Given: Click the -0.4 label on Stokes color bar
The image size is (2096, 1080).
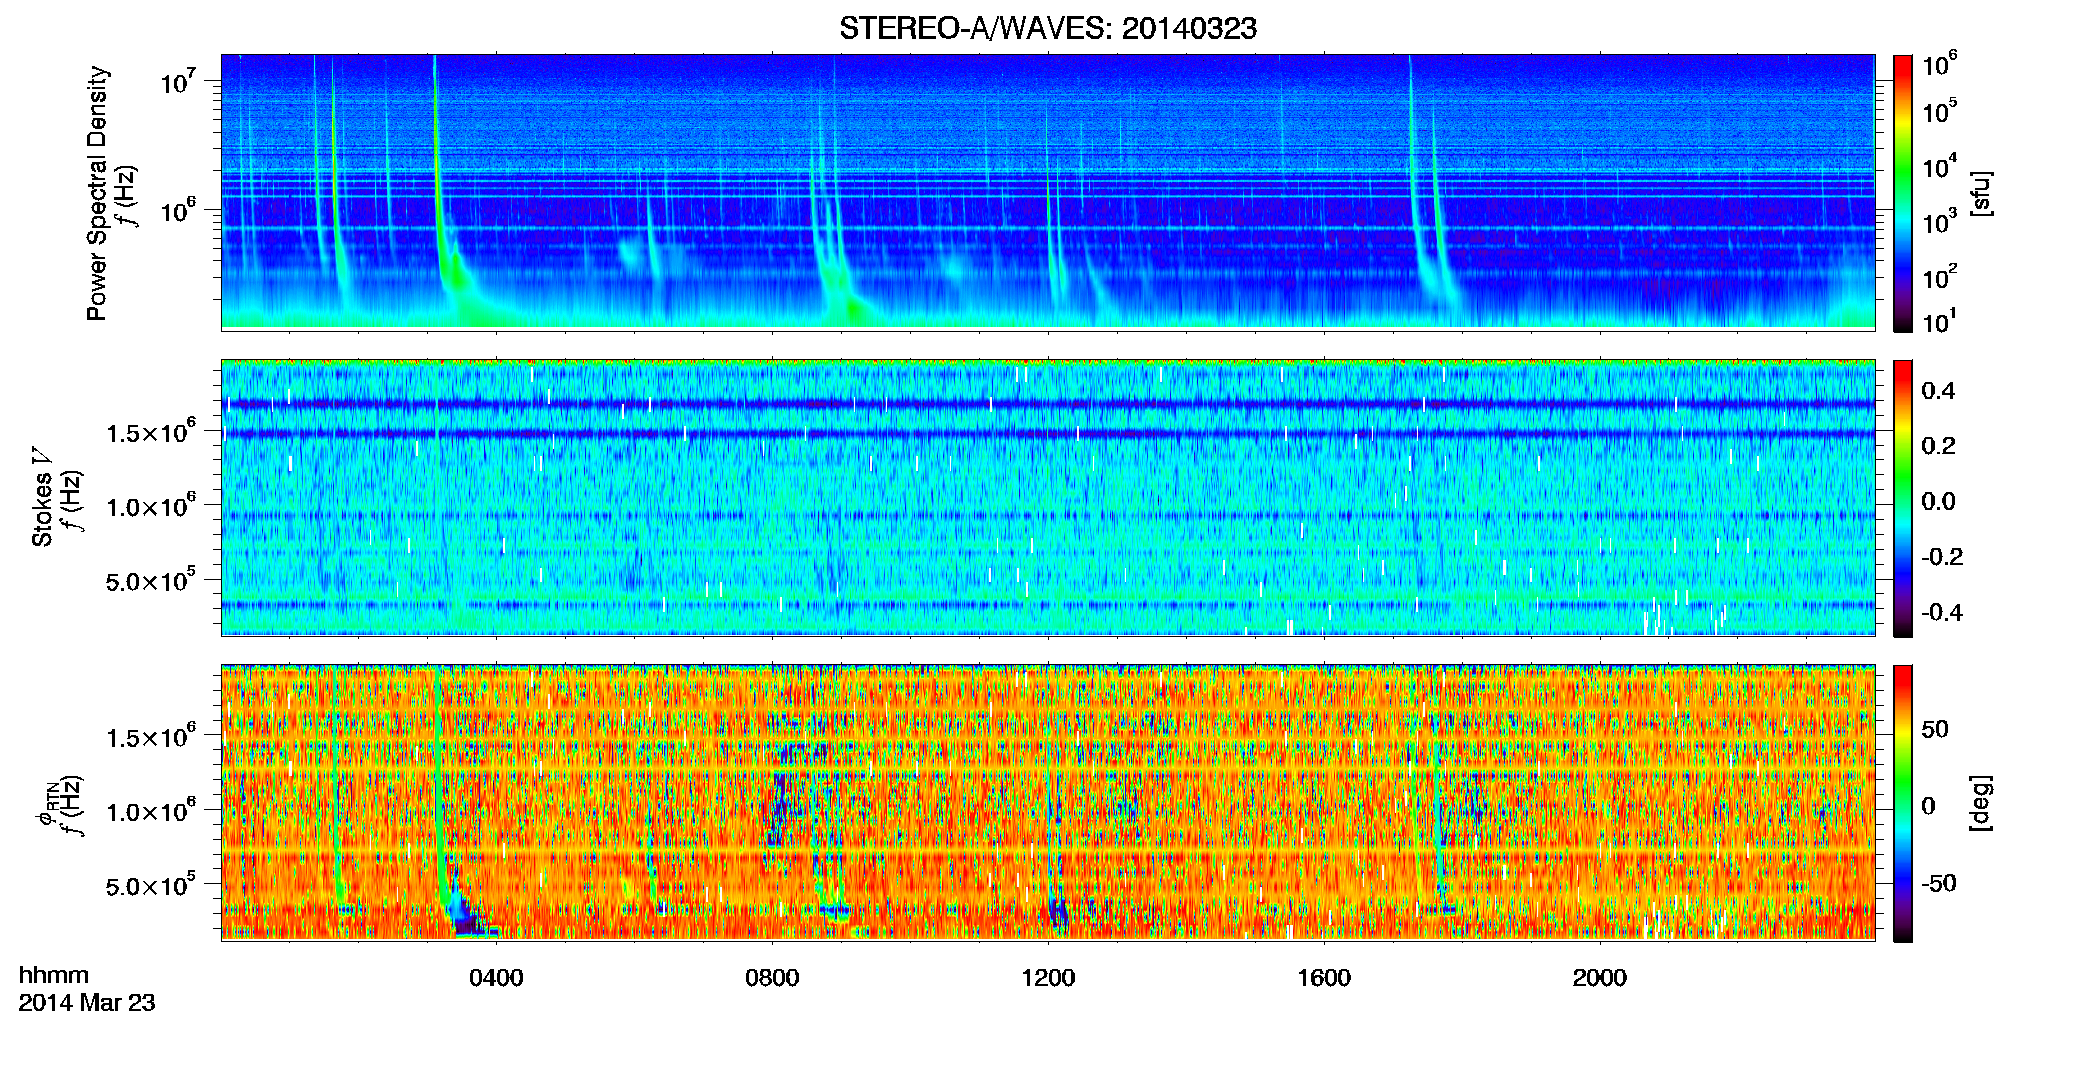Looking at the screenshot, I should 1942,612.
